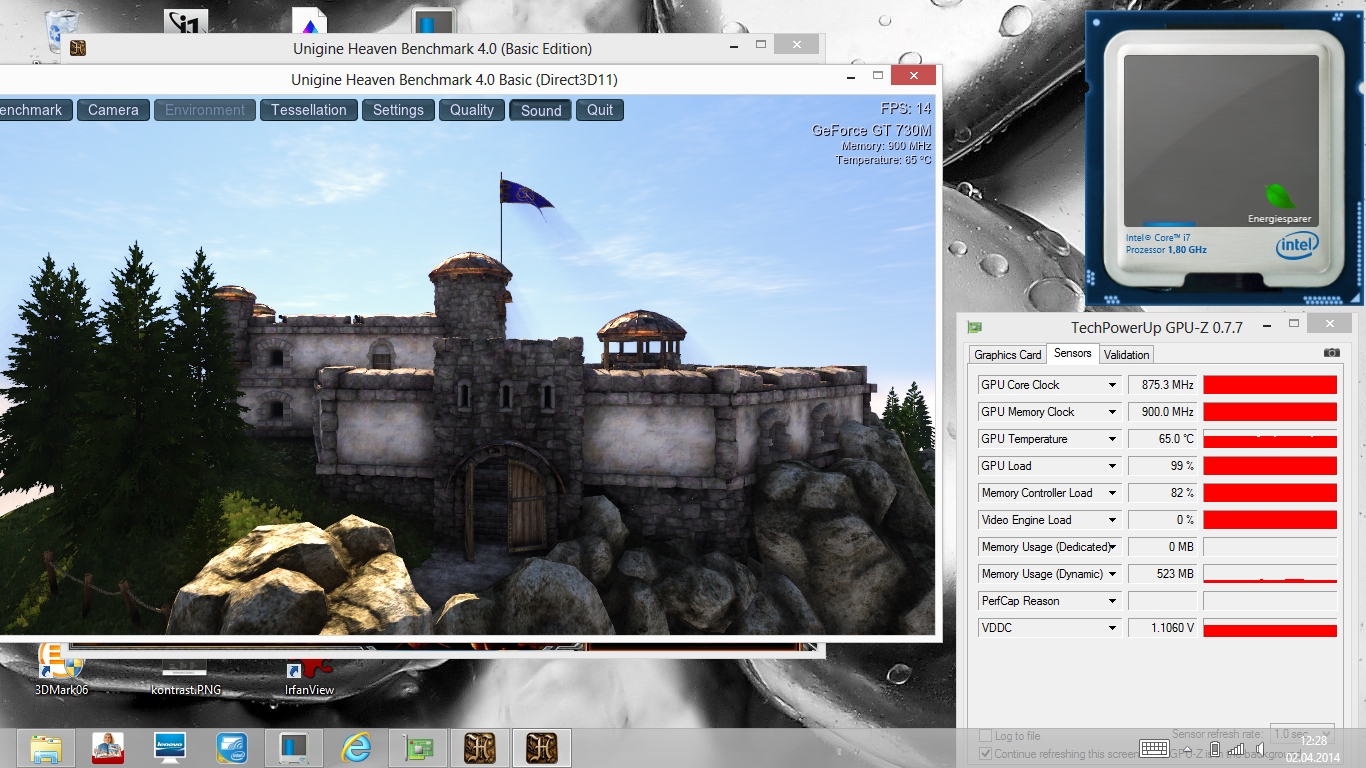Open the touch keyboard from the taskbar
This screenshot has width=1366, height=768.
click(1155, 749)
